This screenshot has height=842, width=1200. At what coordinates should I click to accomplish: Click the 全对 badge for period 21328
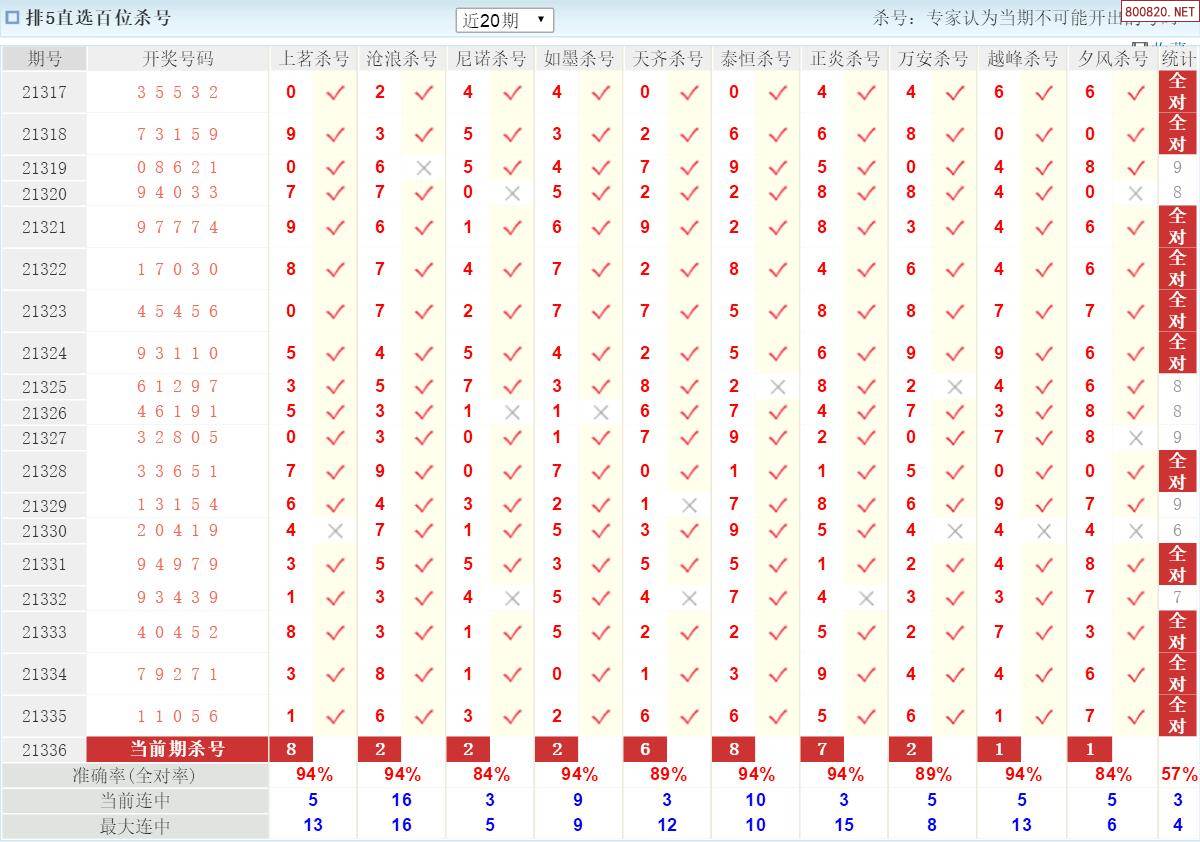[1178, 471]
